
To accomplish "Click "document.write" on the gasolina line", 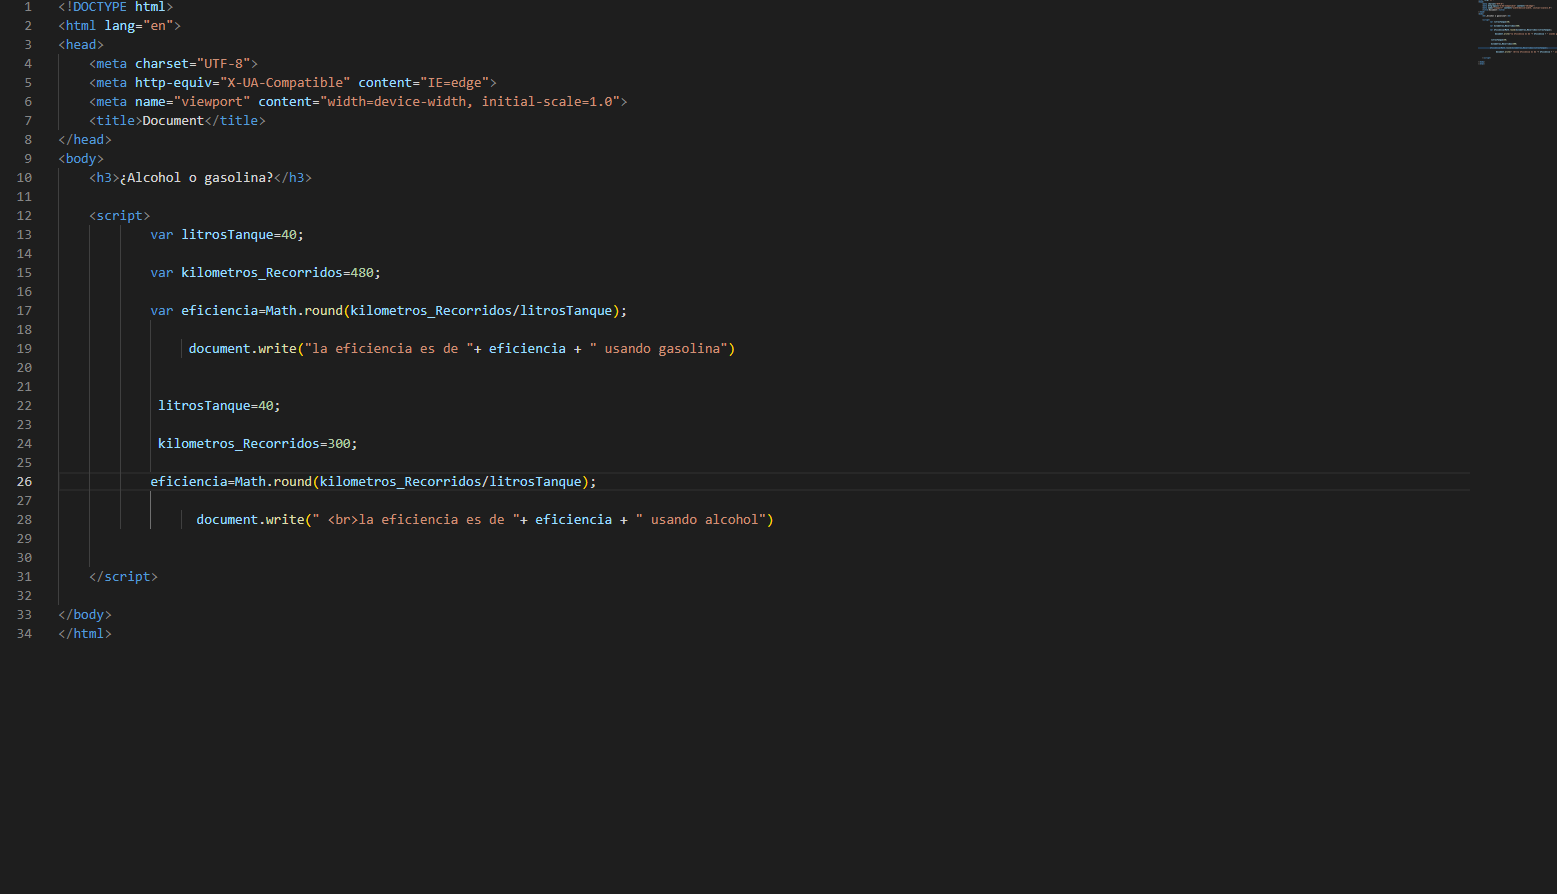I will [x=243, y=349].
